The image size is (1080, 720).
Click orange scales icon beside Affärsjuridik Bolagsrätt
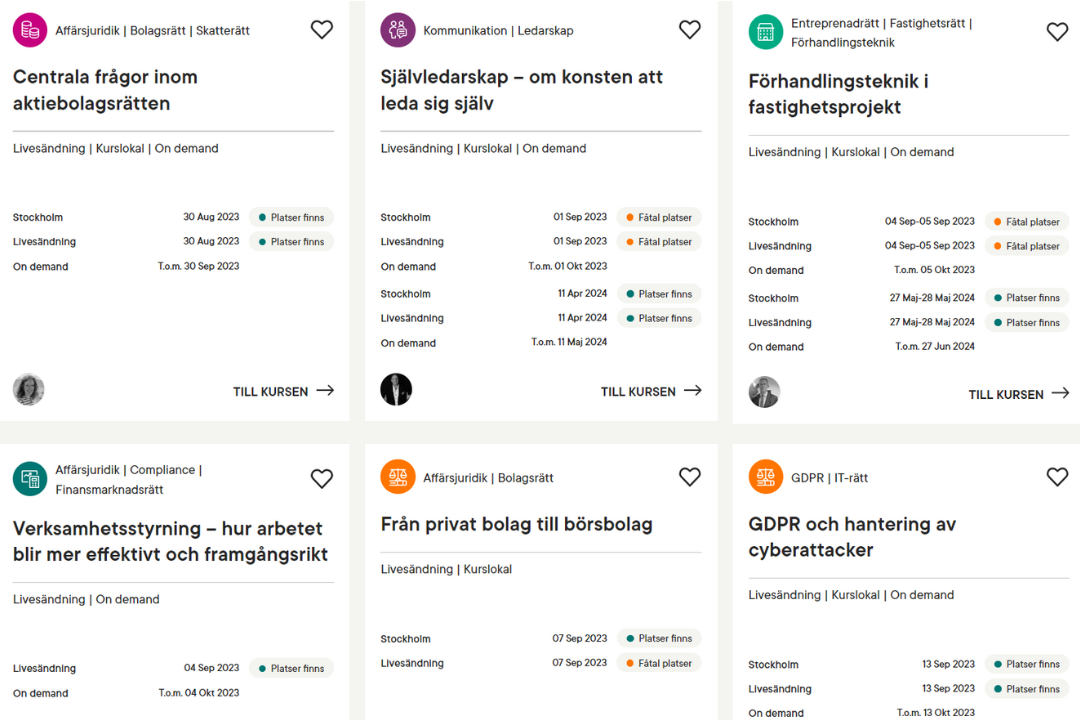[x=398, y=477]
